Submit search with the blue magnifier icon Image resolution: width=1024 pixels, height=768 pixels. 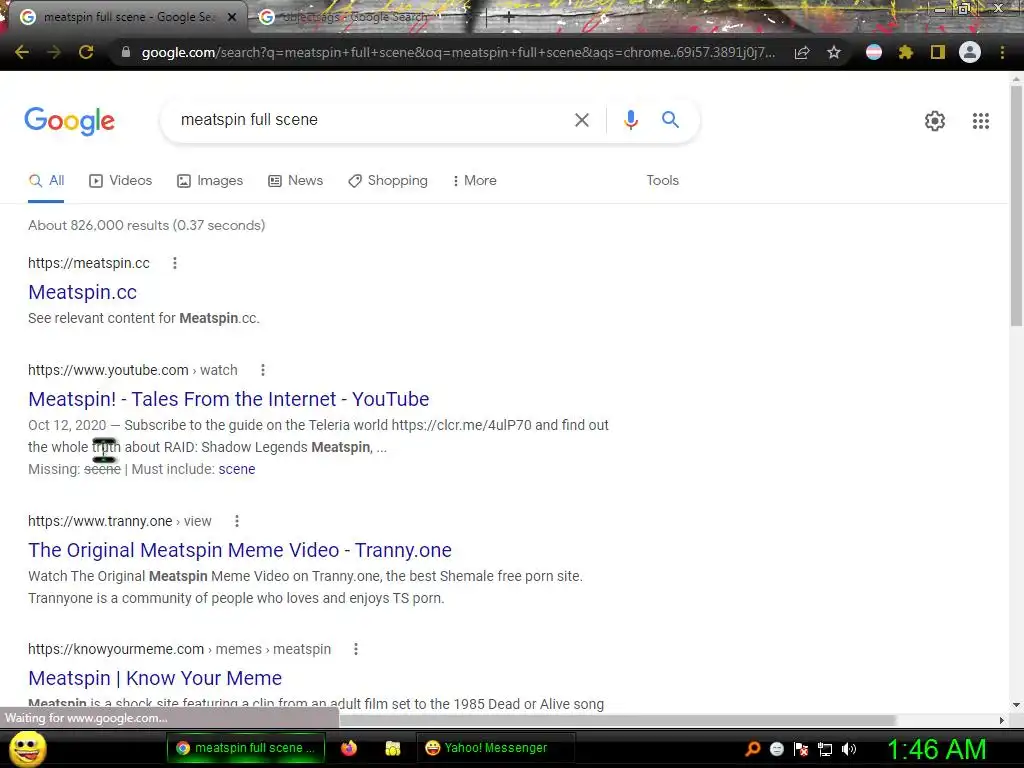(670, 120)
